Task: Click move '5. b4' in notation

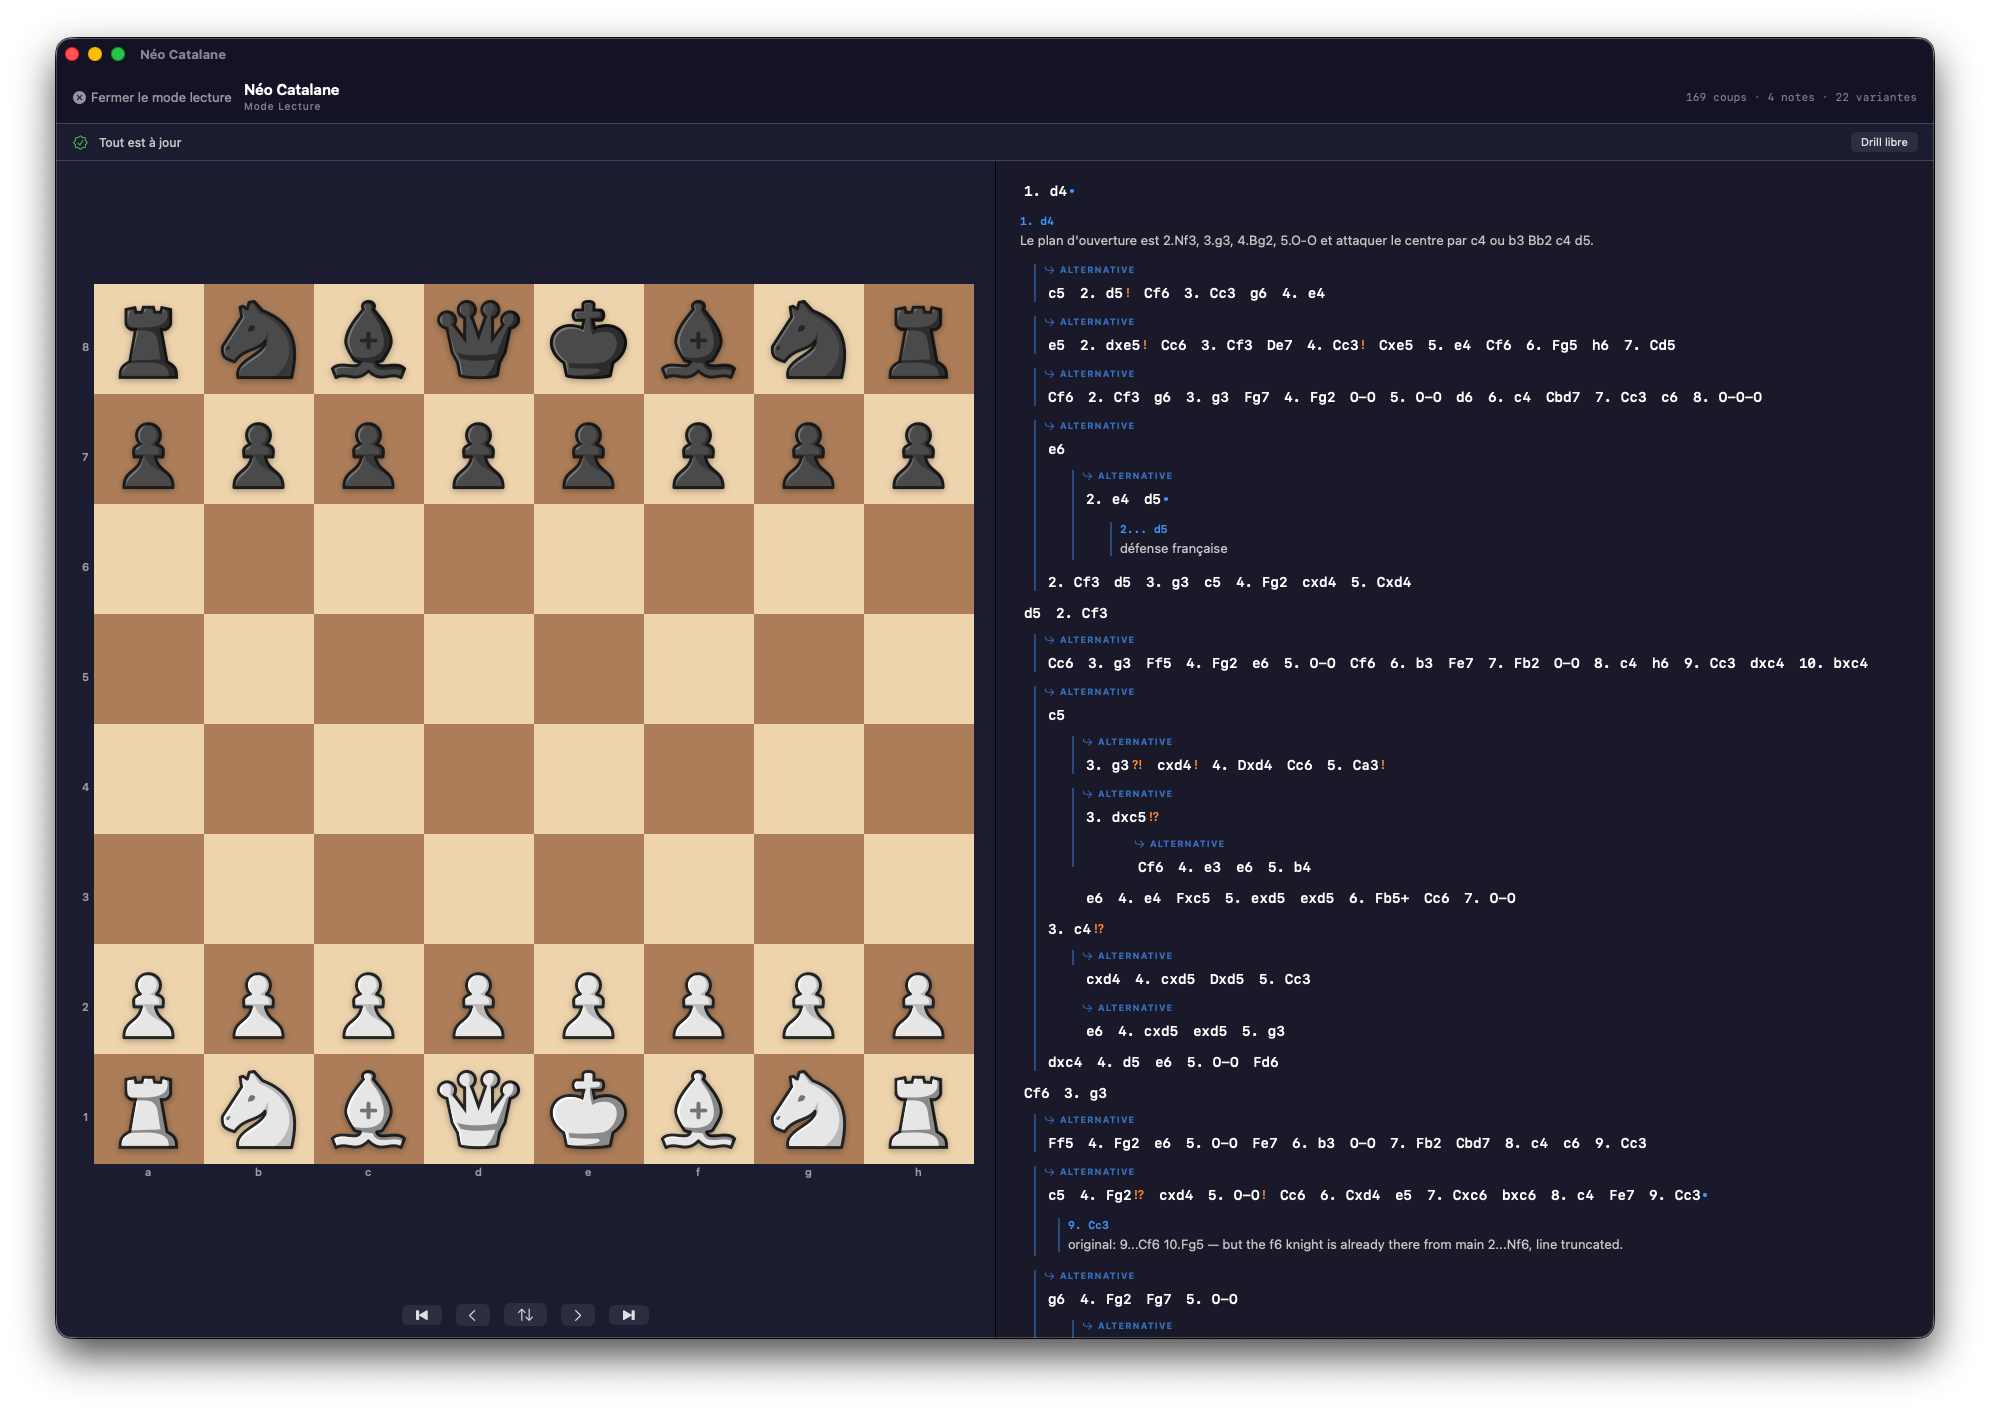Action: (x=1289, y=868)
